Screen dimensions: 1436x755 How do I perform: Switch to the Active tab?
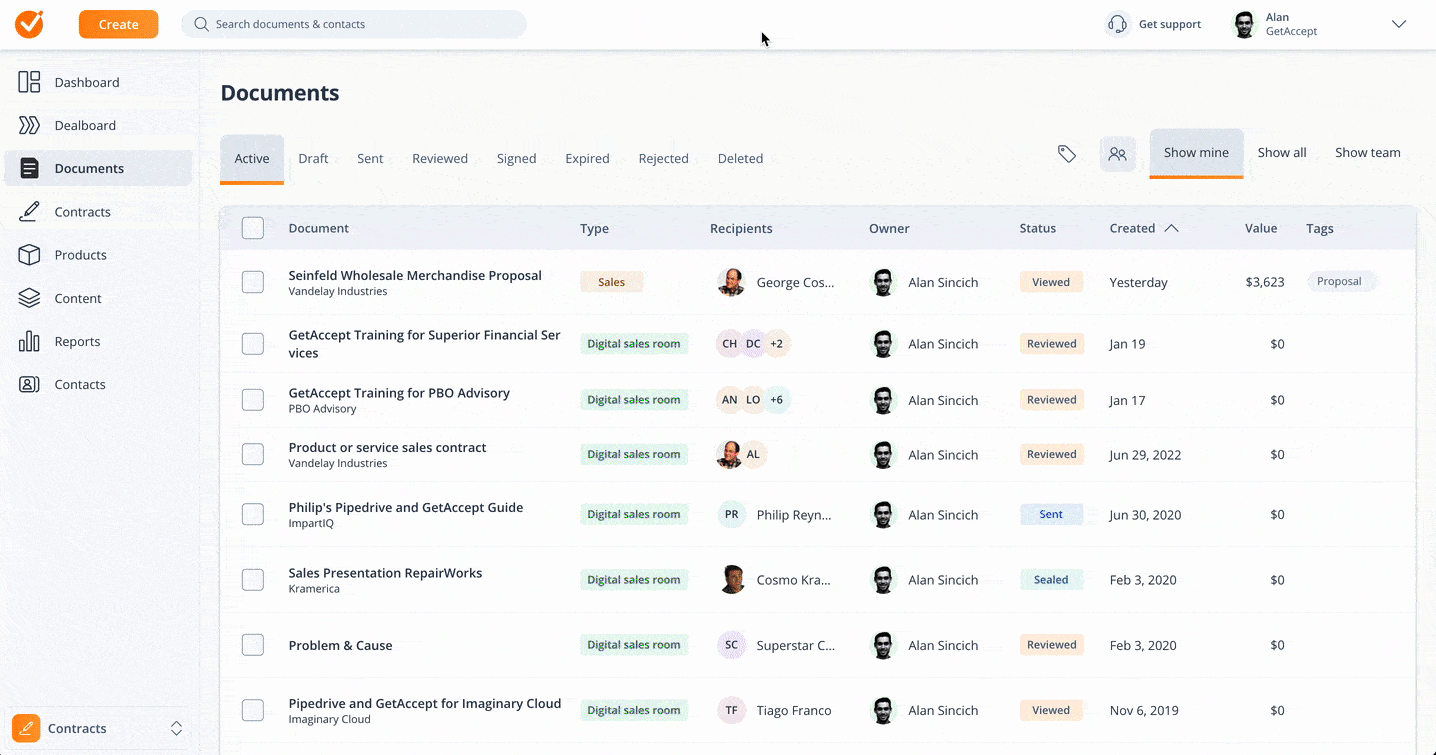tap(252, 158)
